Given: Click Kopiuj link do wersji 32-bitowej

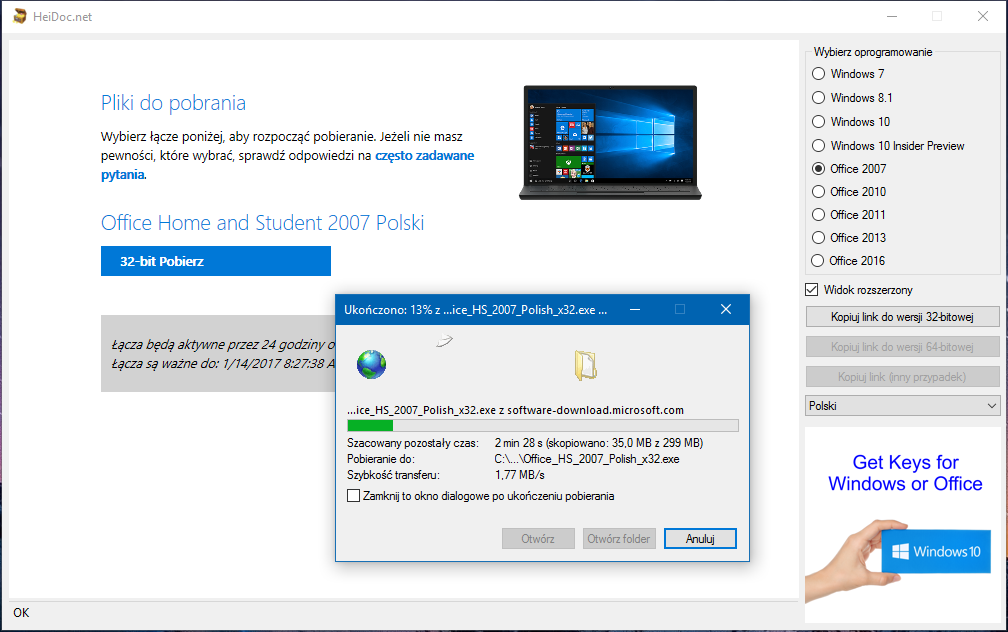Looking at the screenshot, I should pos(902,317).
